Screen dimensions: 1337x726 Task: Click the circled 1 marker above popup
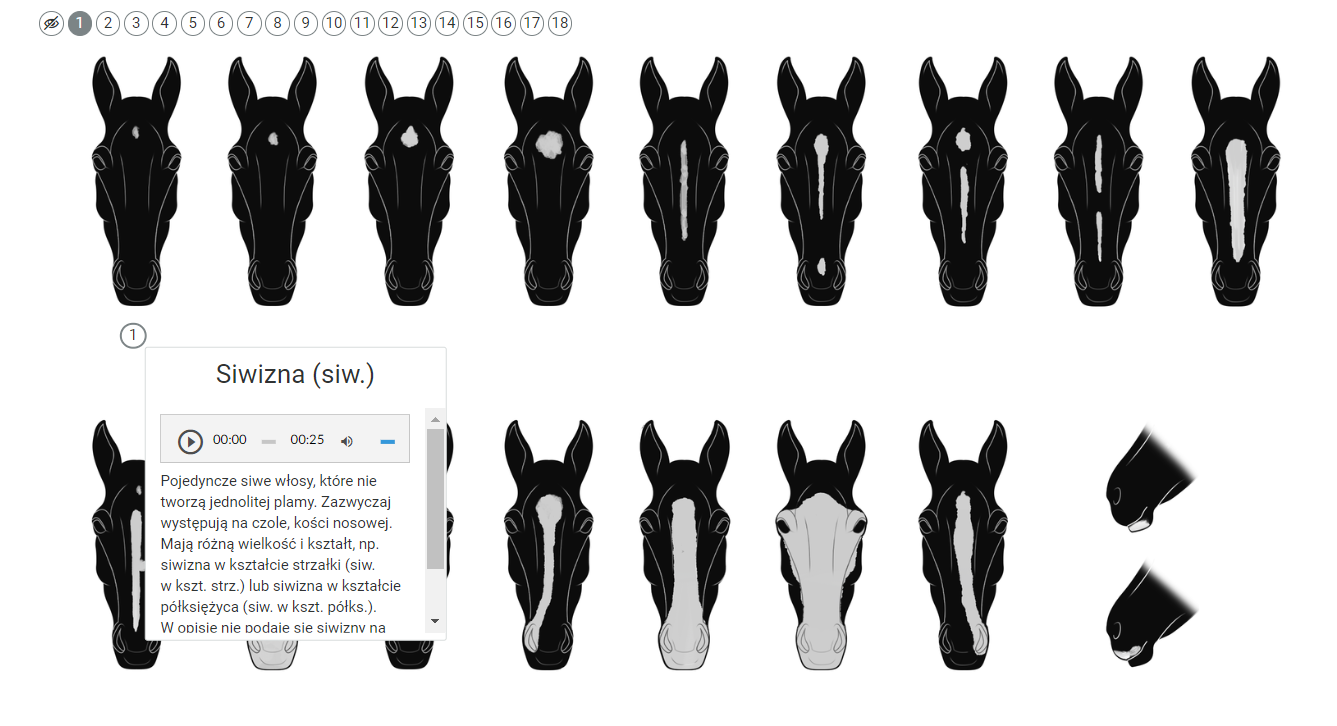point(133,336)
